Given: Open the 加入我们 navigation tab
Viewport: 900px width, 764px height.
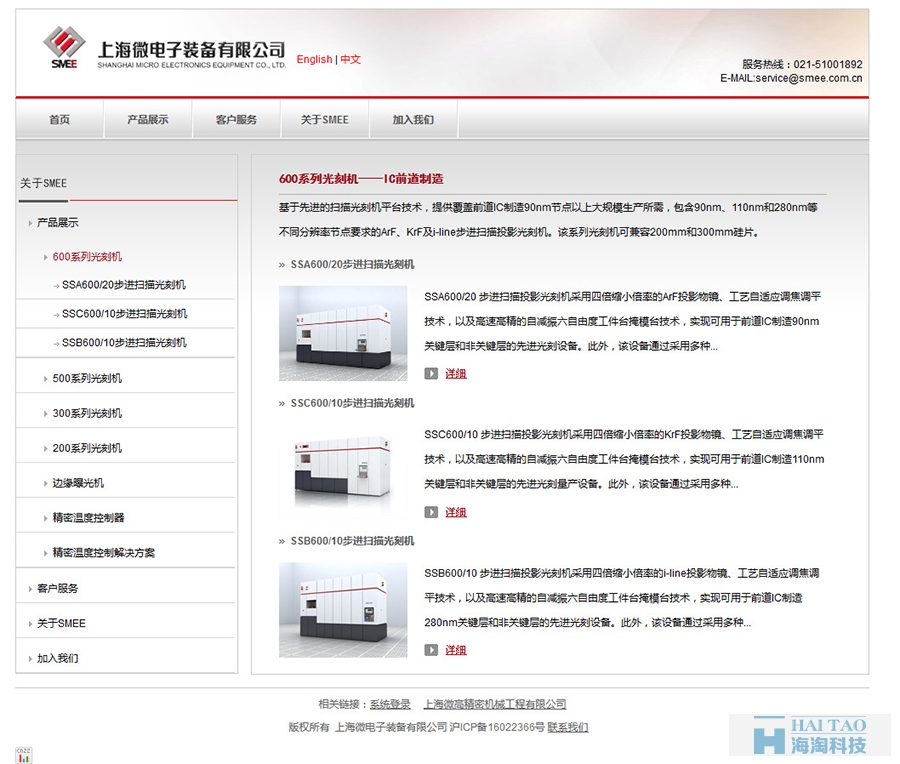Looking at the screenshot, I should (413, 119).
